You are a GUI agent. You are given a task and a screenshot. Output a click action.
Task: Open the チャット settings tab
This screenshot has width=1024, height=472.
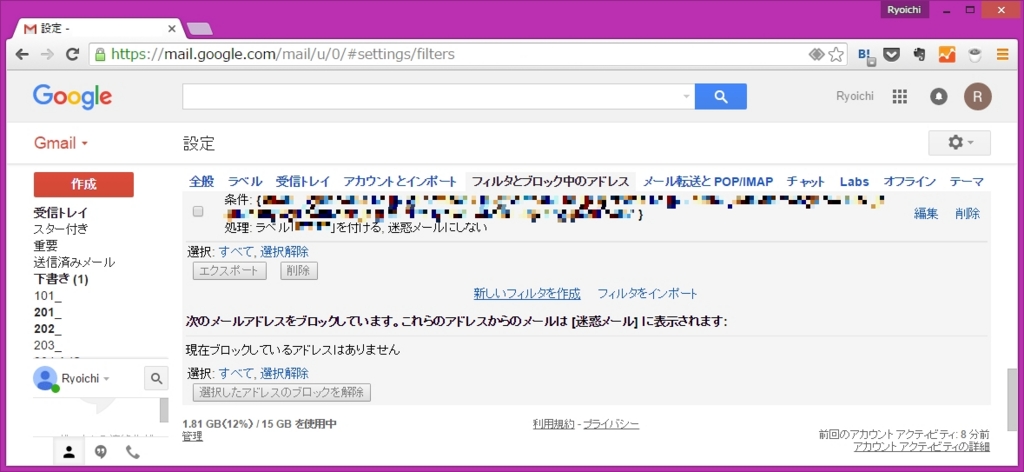click(x=806, y=181)
